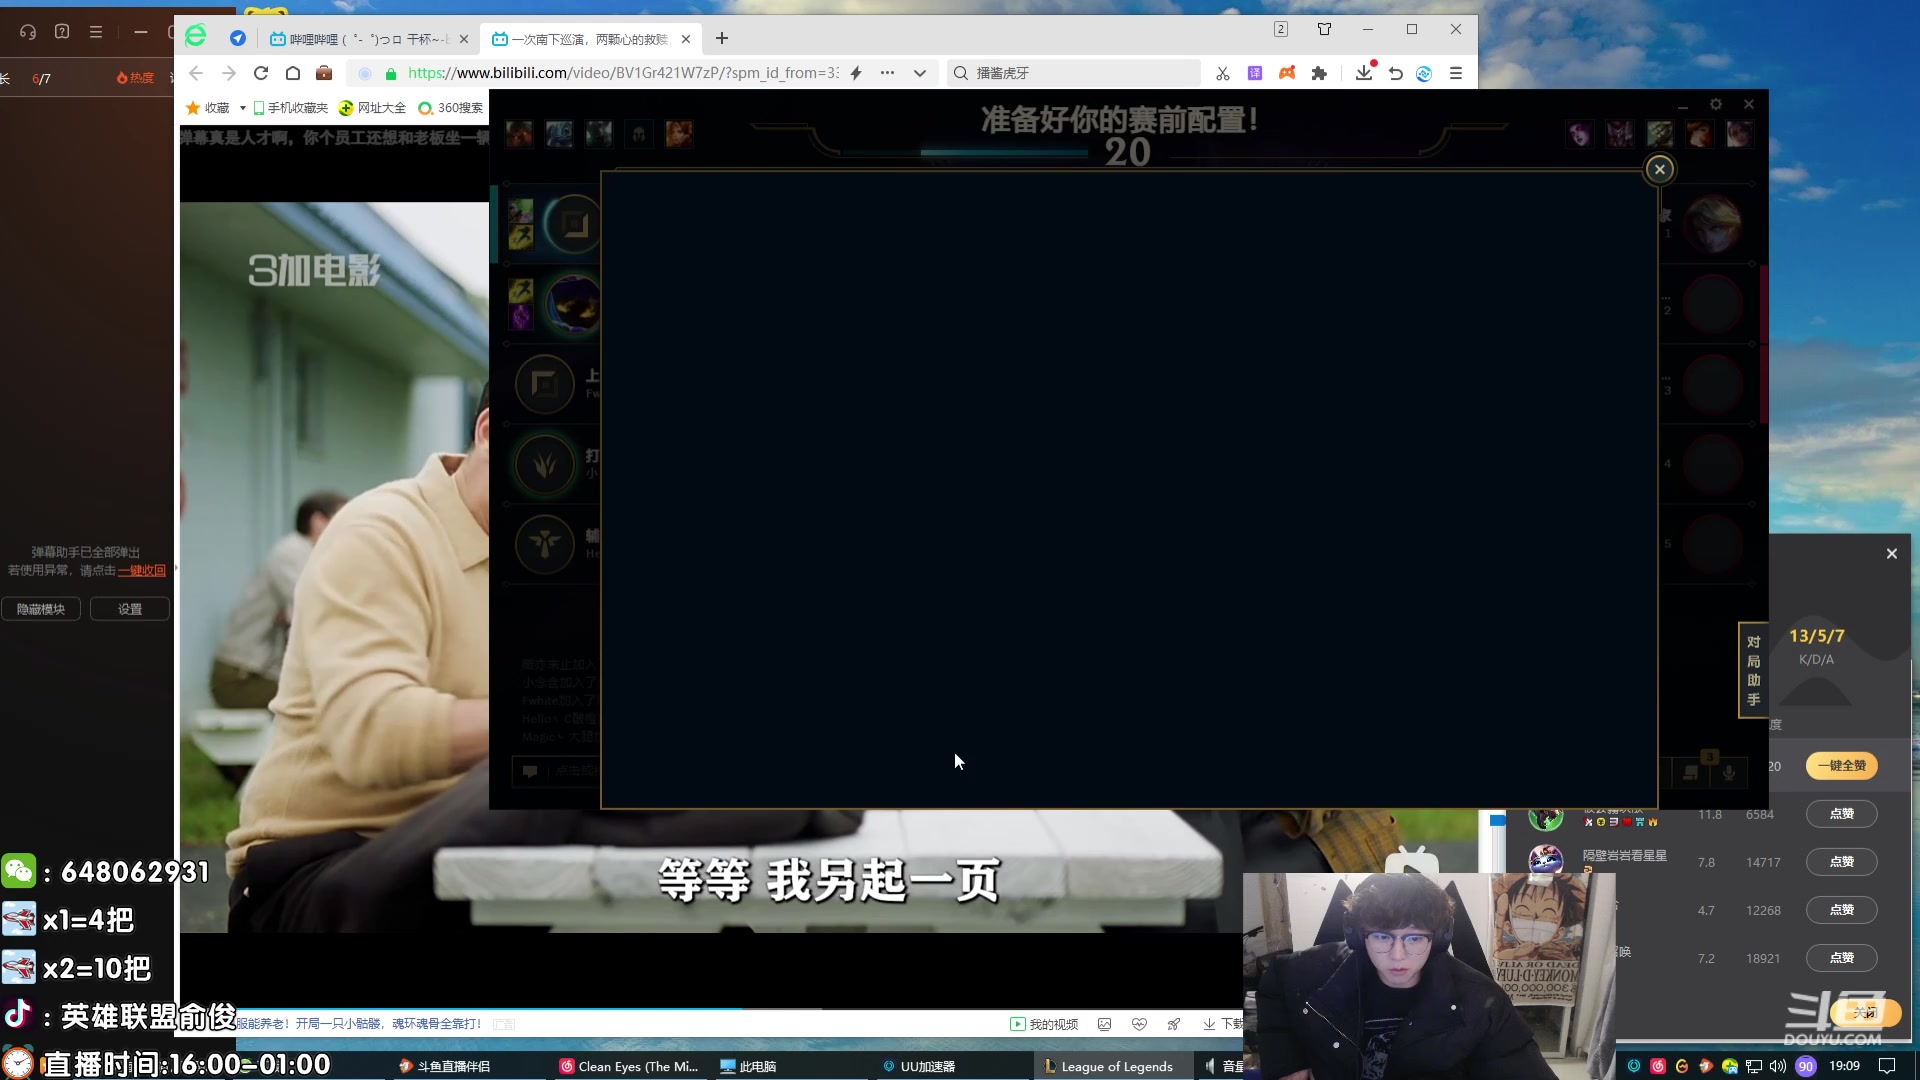Click the taskbar clock showing 19:09
The height and width of the screenshot is (1080, 1920).
tap(1845, 1066)
